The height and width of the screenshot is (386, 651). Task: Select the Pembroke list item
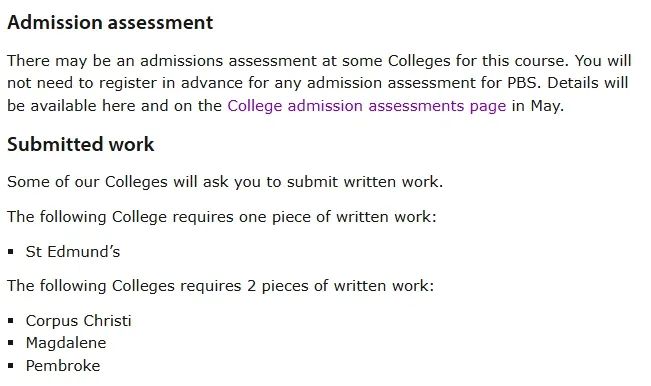[x=63, y=366]
